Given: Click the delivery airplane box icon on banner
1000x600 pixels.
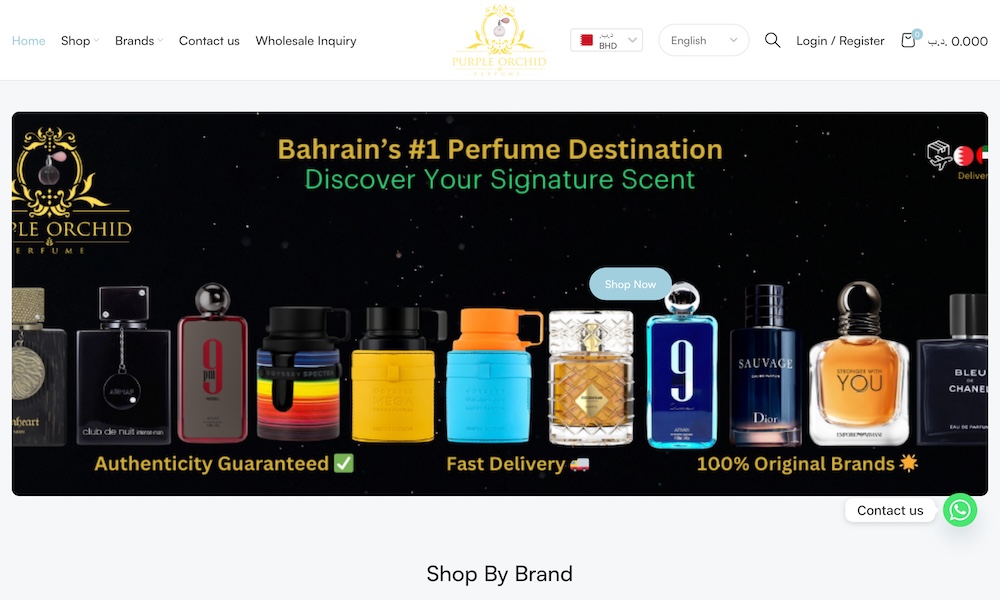Looking at the screenshot, I should pos(939,155).
